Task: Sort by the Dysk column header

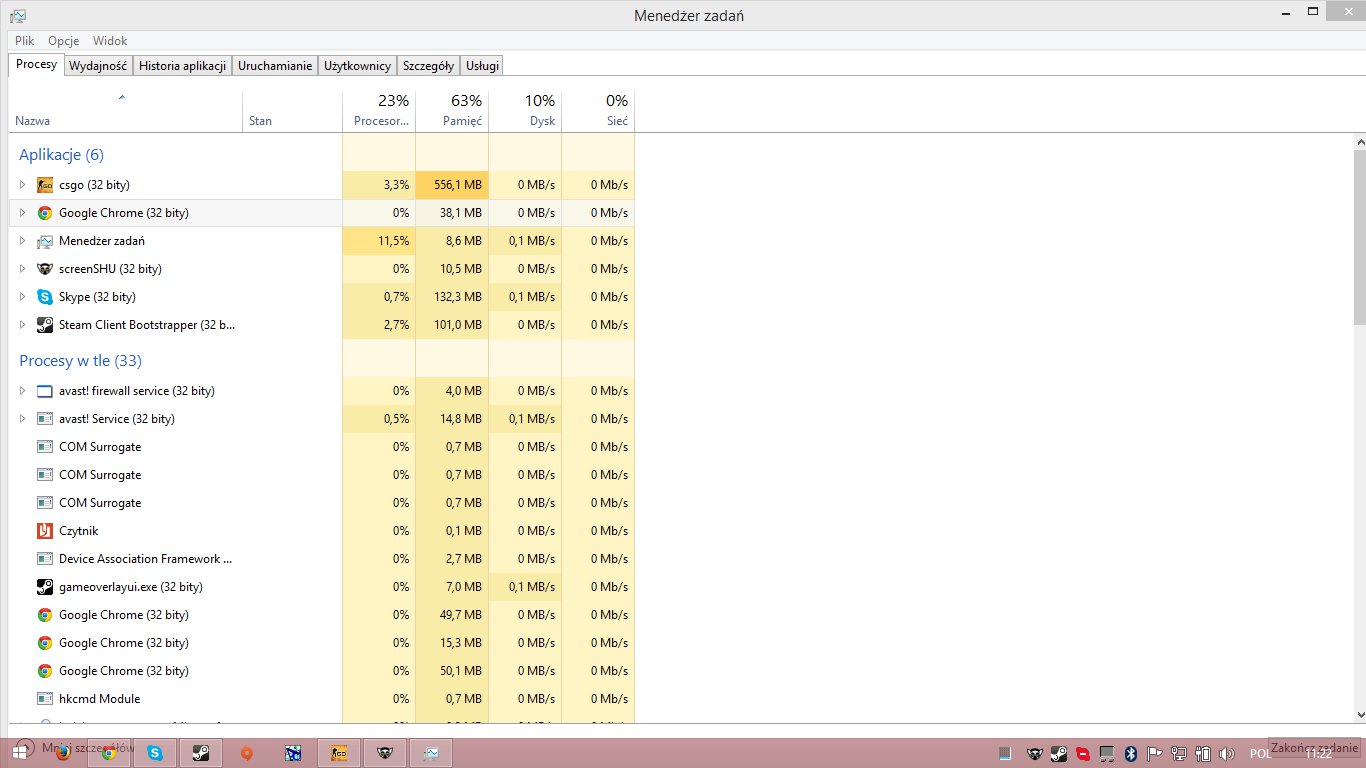Action: coord(525,111)
